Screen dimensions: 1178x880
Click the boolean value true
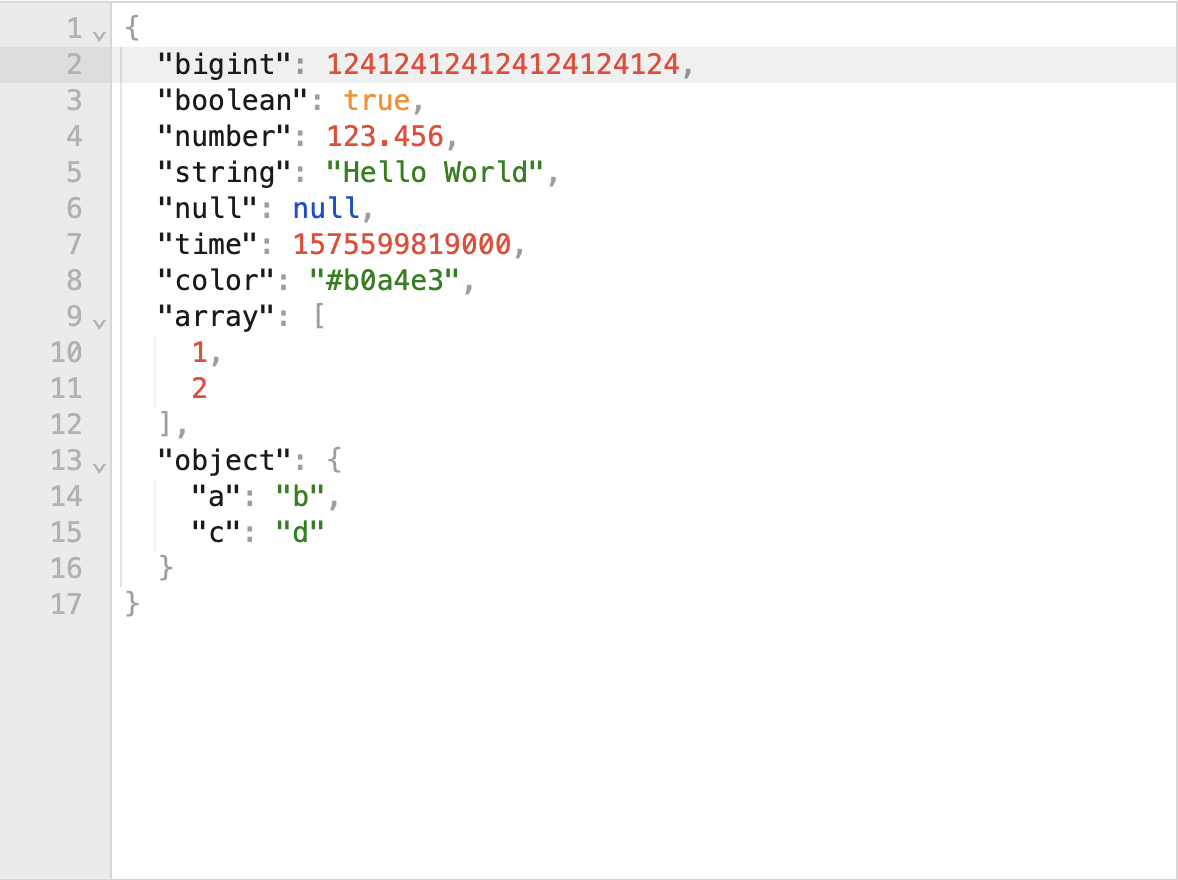(x=376, y=101)
